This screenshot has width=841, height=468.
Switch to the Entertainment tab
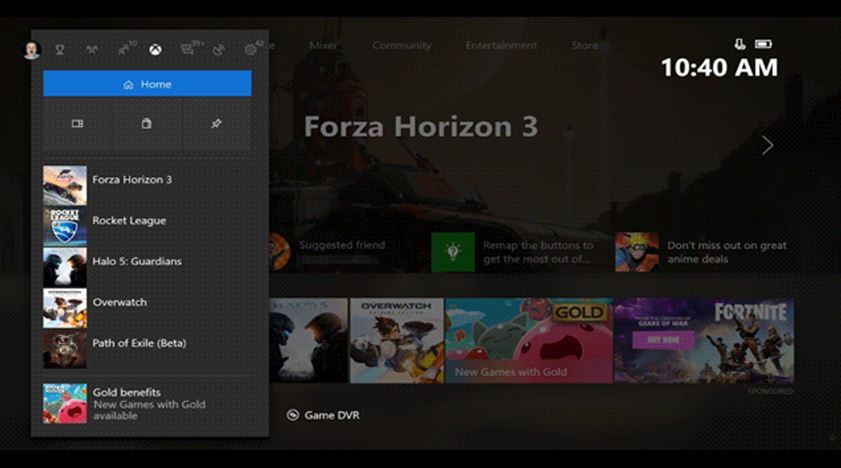click(501, 46)
